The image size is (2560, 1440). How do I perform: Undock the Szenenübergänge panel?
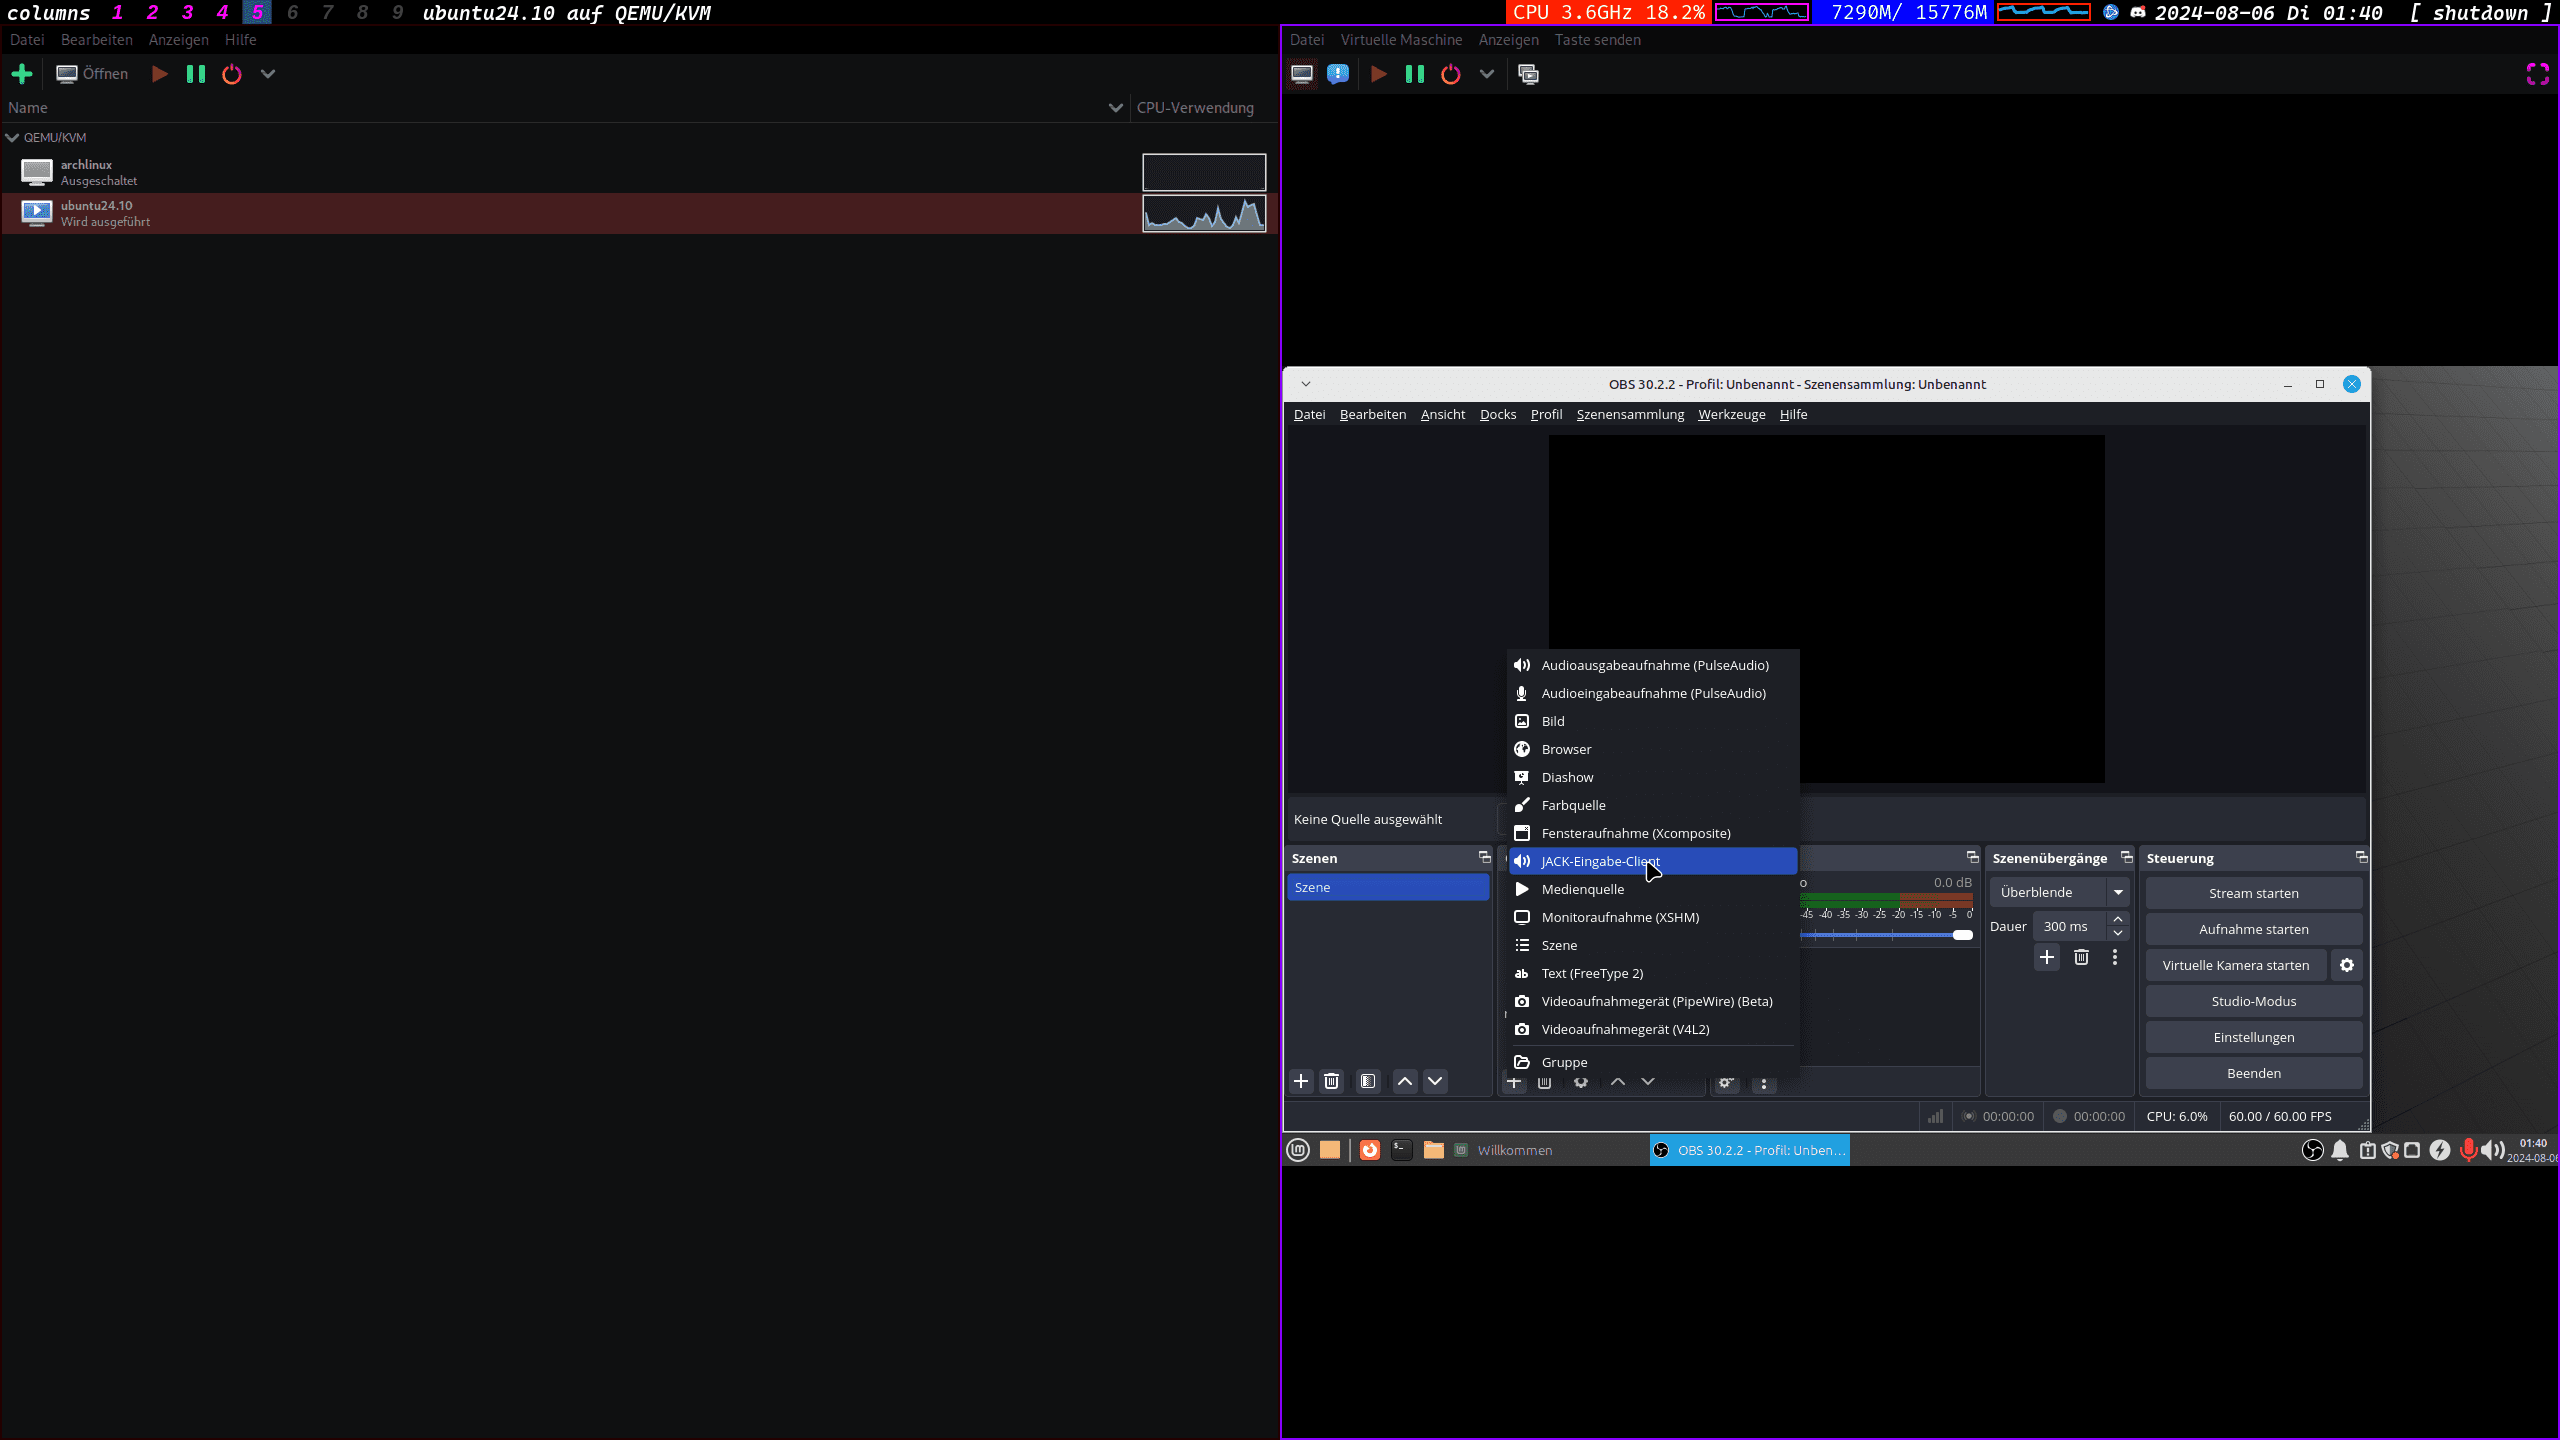click(2126, 857)
